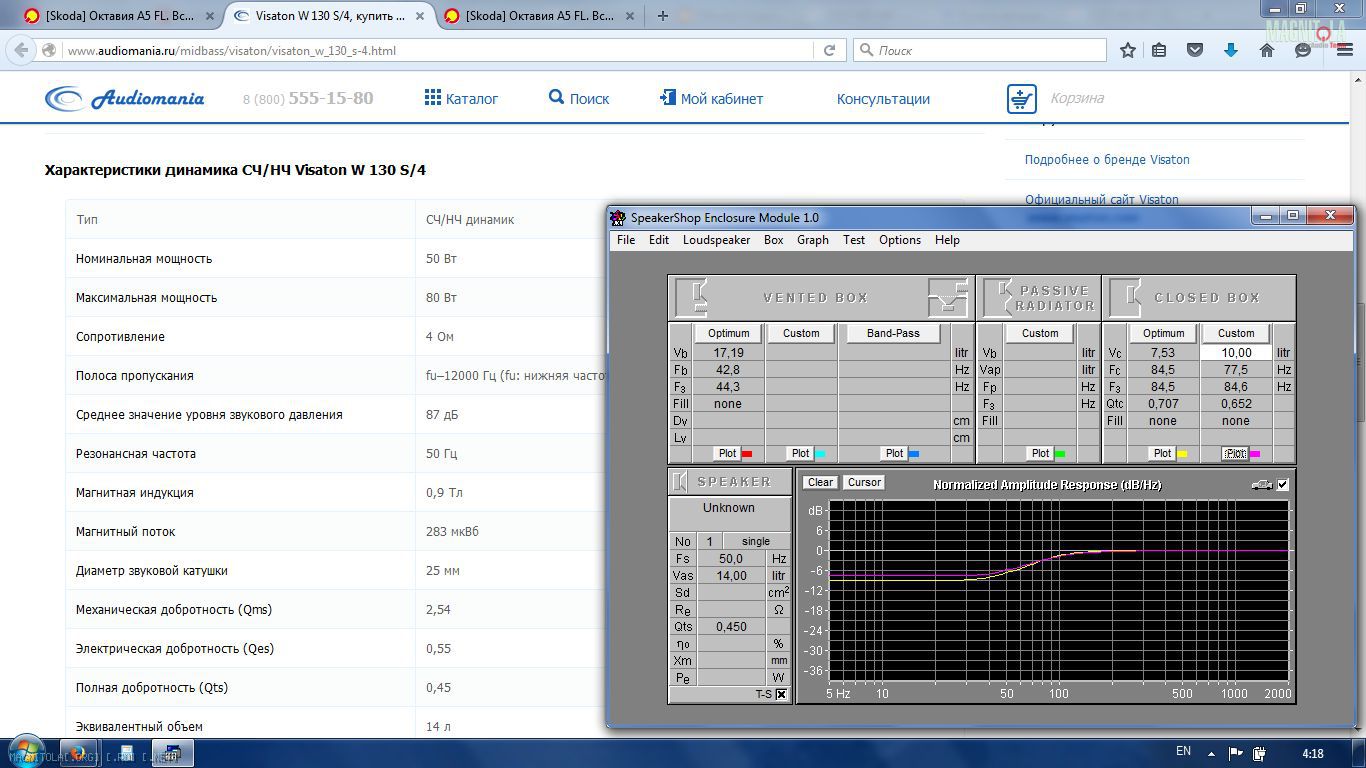Click the car cabin response icon

1262,484
